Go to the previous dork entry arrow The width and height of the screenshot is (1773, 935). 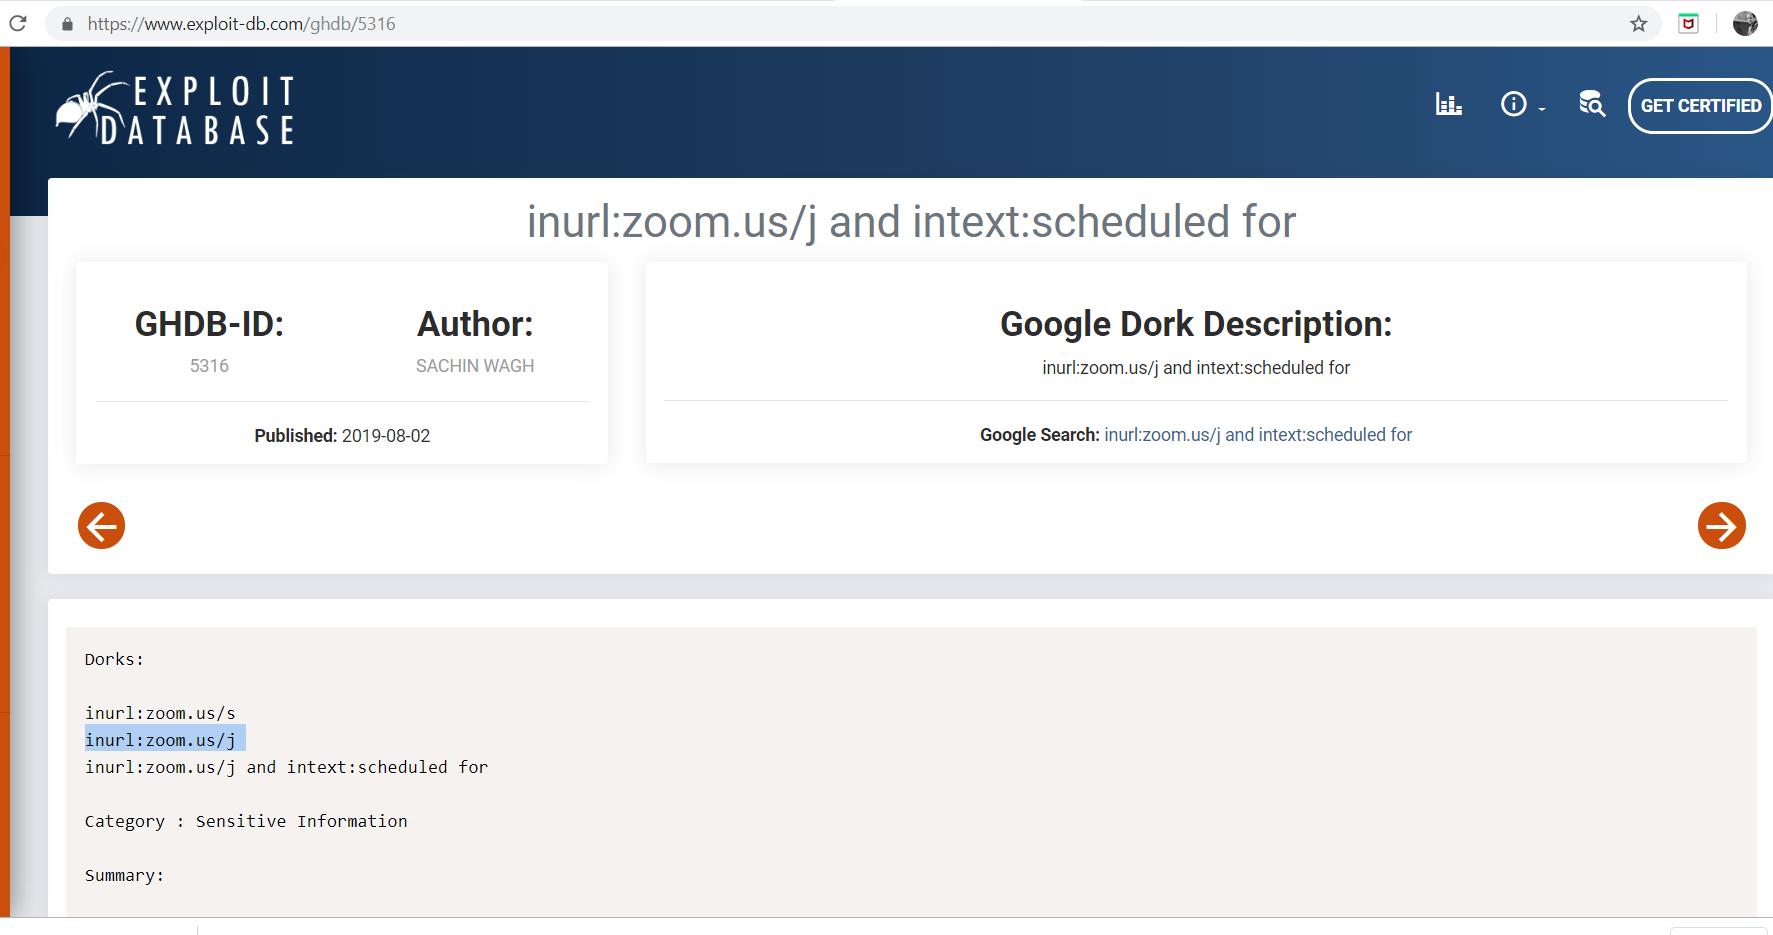tap(102, 526)
